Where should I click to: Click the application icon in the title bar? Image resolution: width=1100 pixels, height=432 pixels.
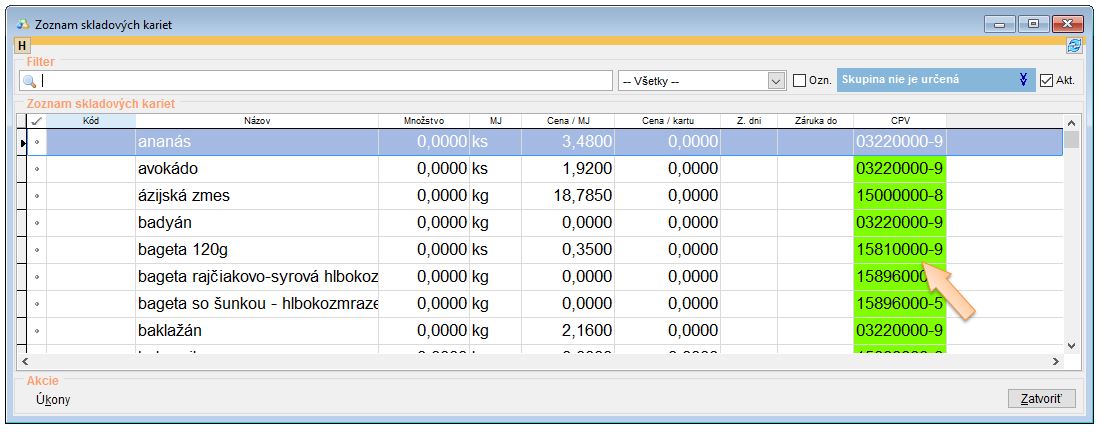pos(23,24)
